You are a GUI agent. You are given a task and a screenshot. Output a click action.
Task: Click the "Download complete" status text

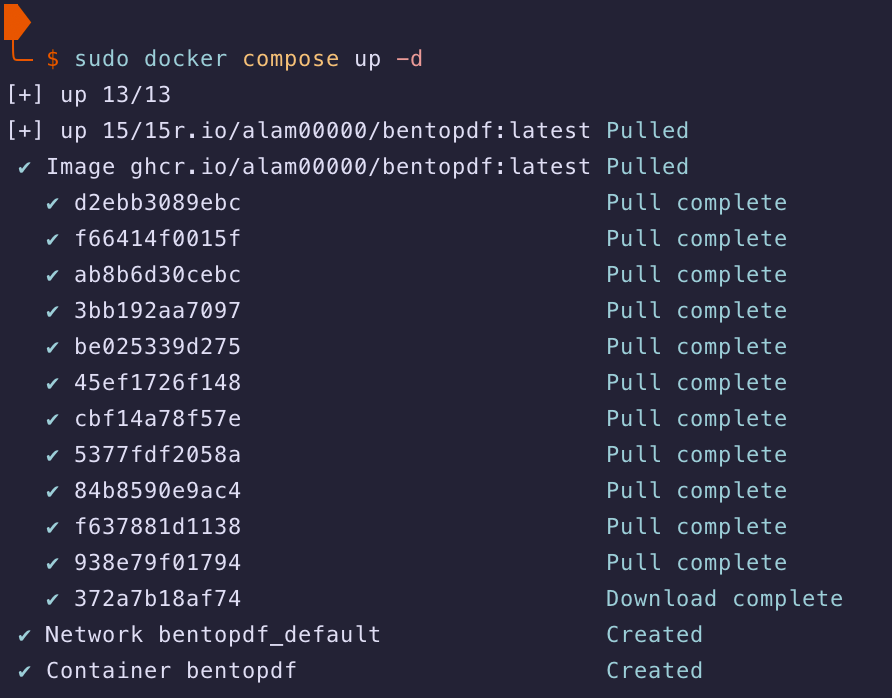[x=724, y=599]
